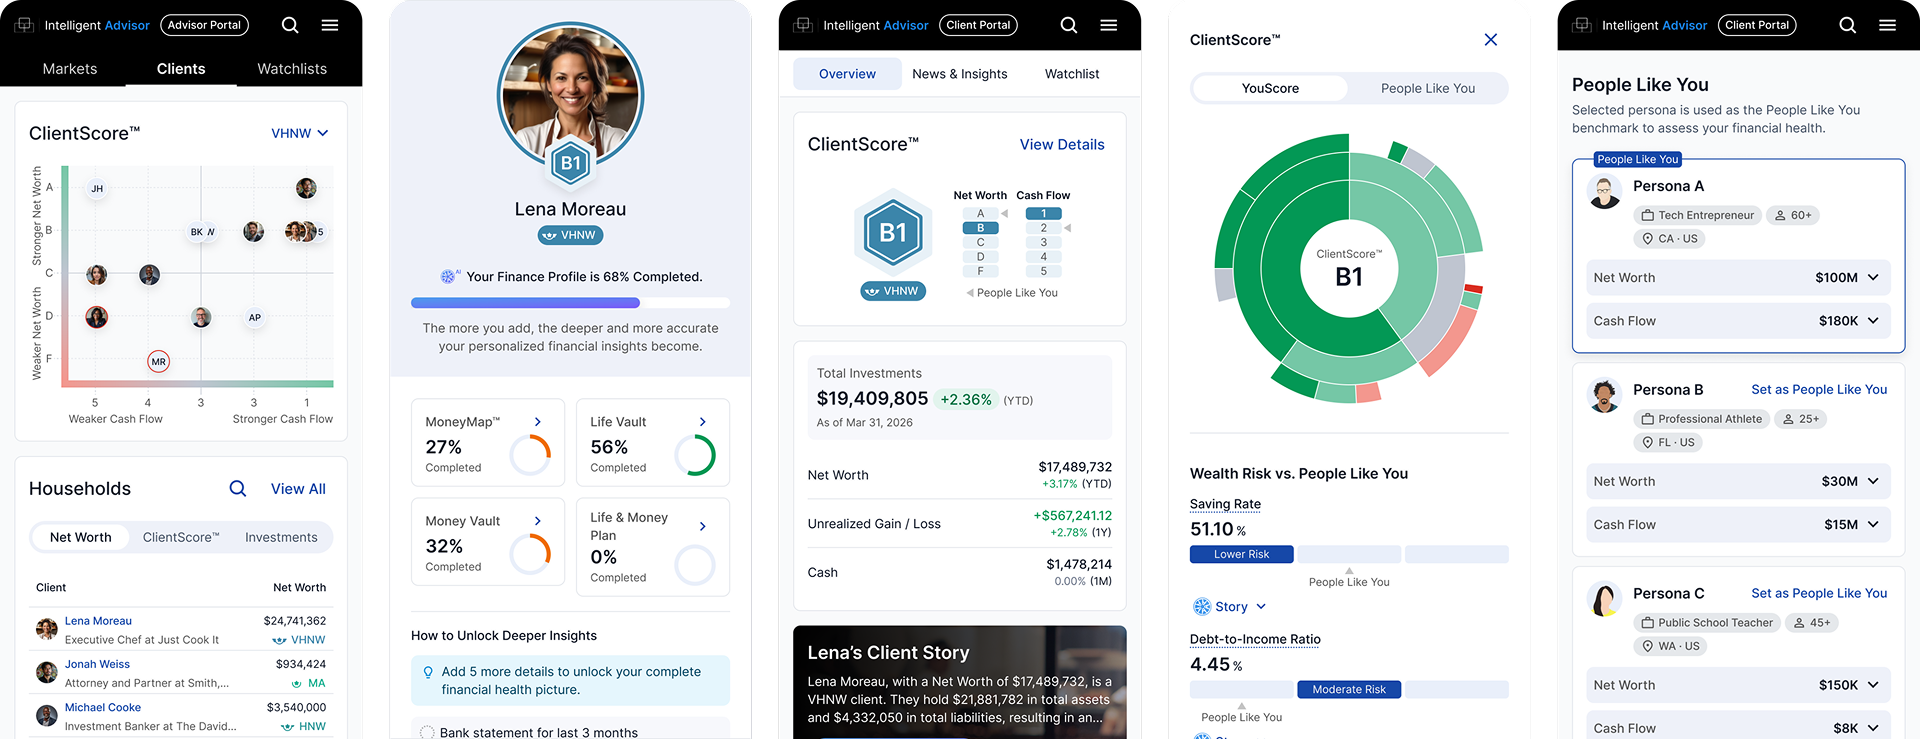Switch to the People Like You segment beside YouScore

pyautogui.click(x=1428, y=88)
